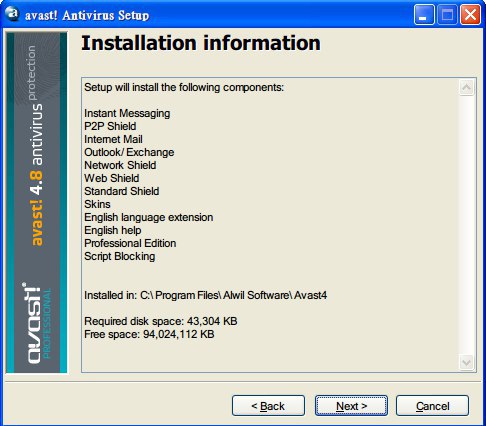
Task: Select 'Outlook/Exchange' component text
Action: [x=129, y=152]
